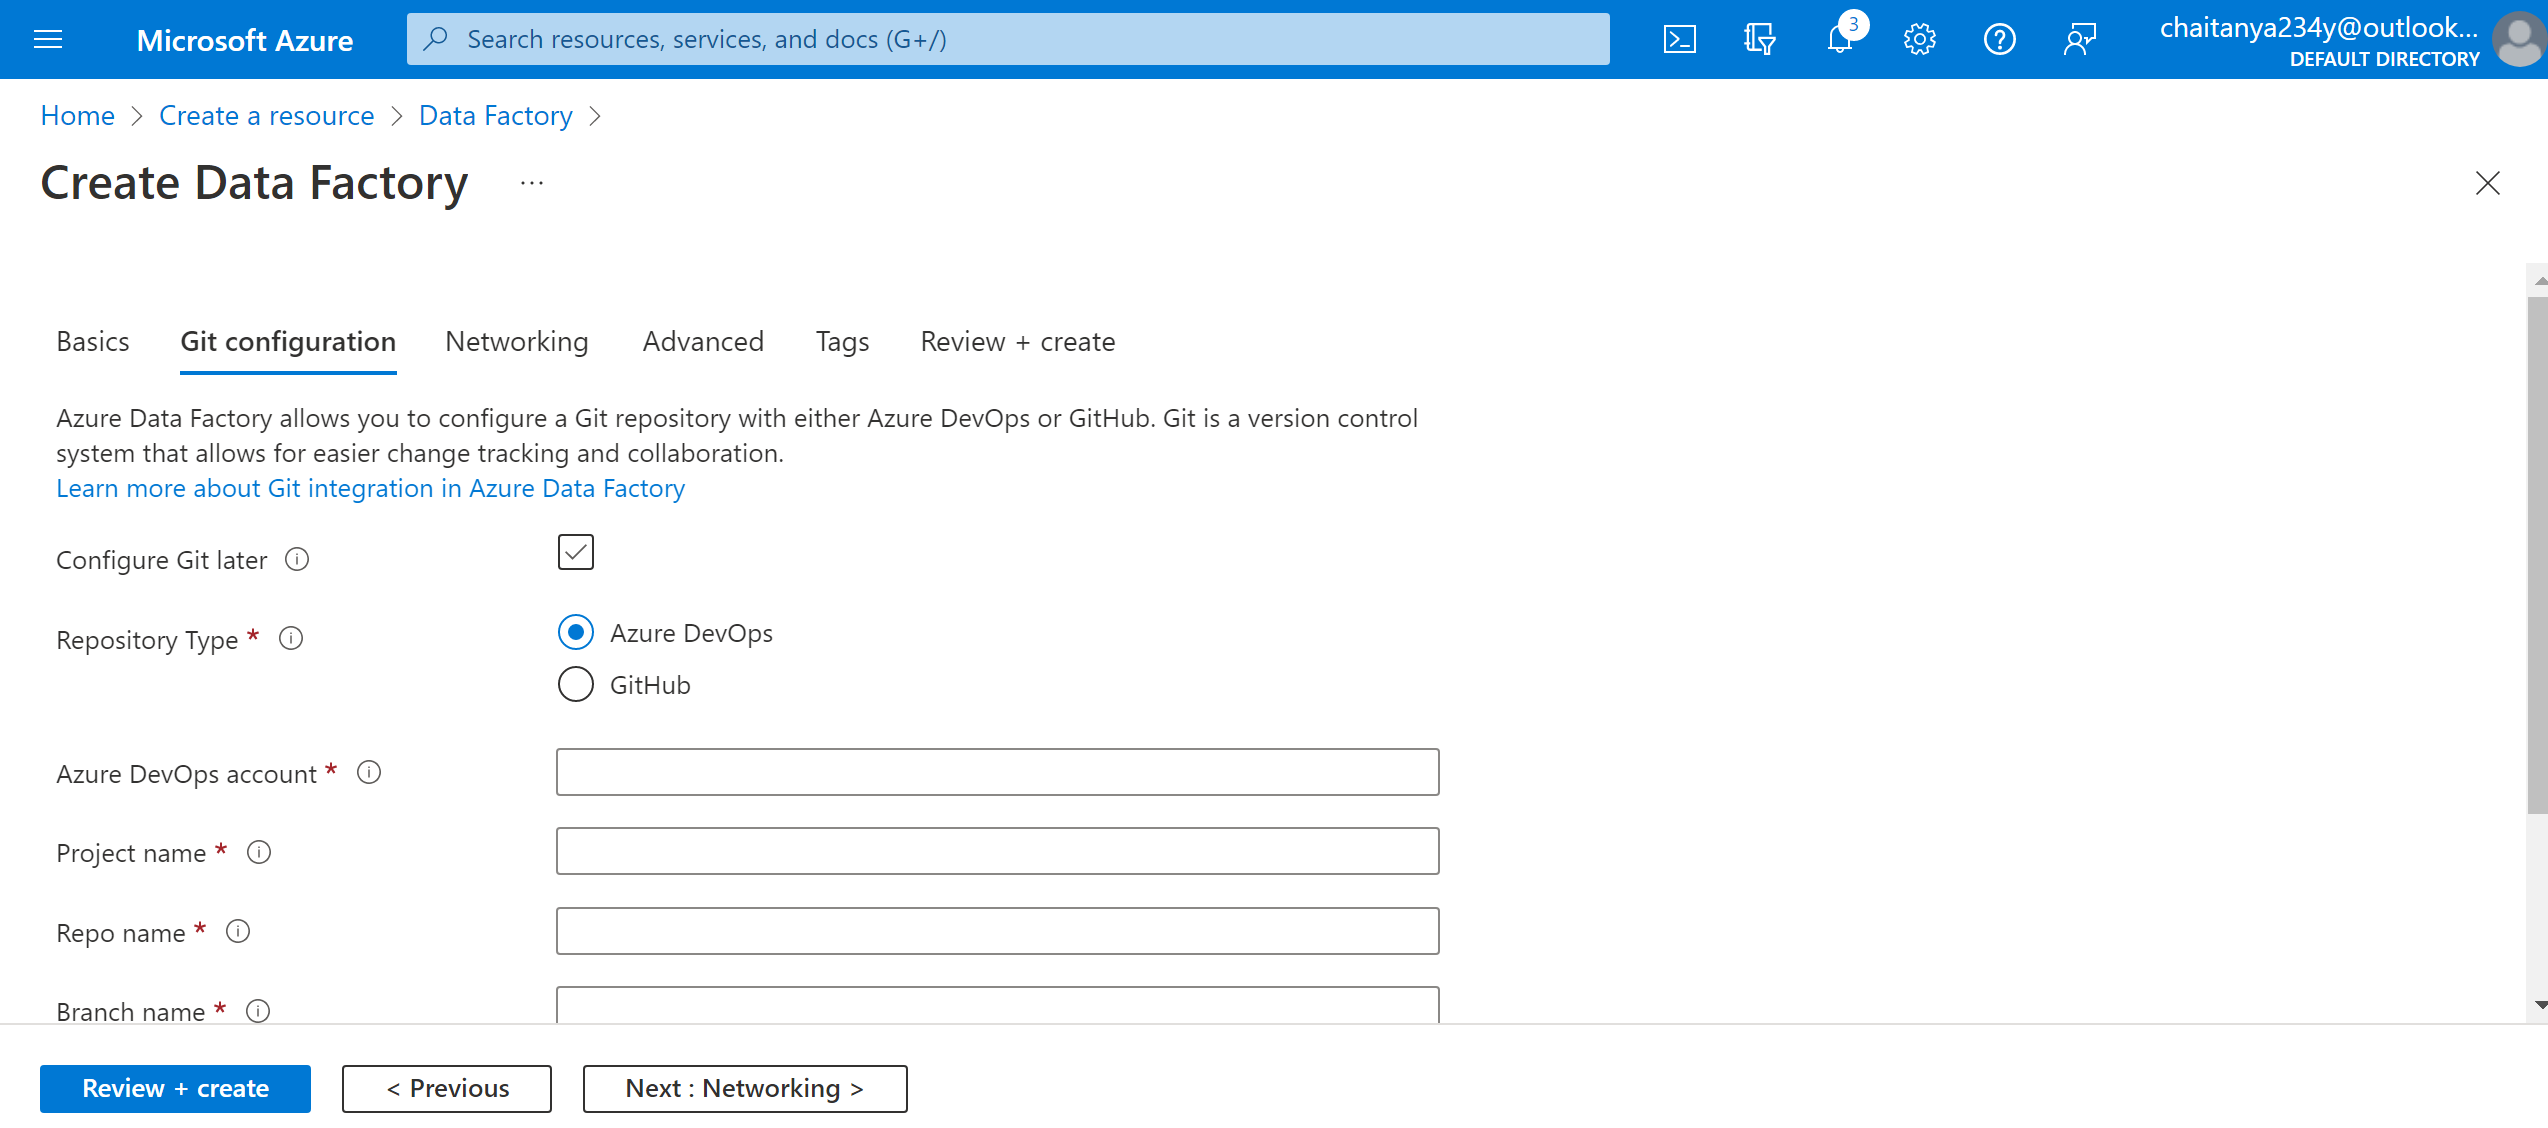
Task: Click the Branch name field
Action: click(x=998, y=1005)
